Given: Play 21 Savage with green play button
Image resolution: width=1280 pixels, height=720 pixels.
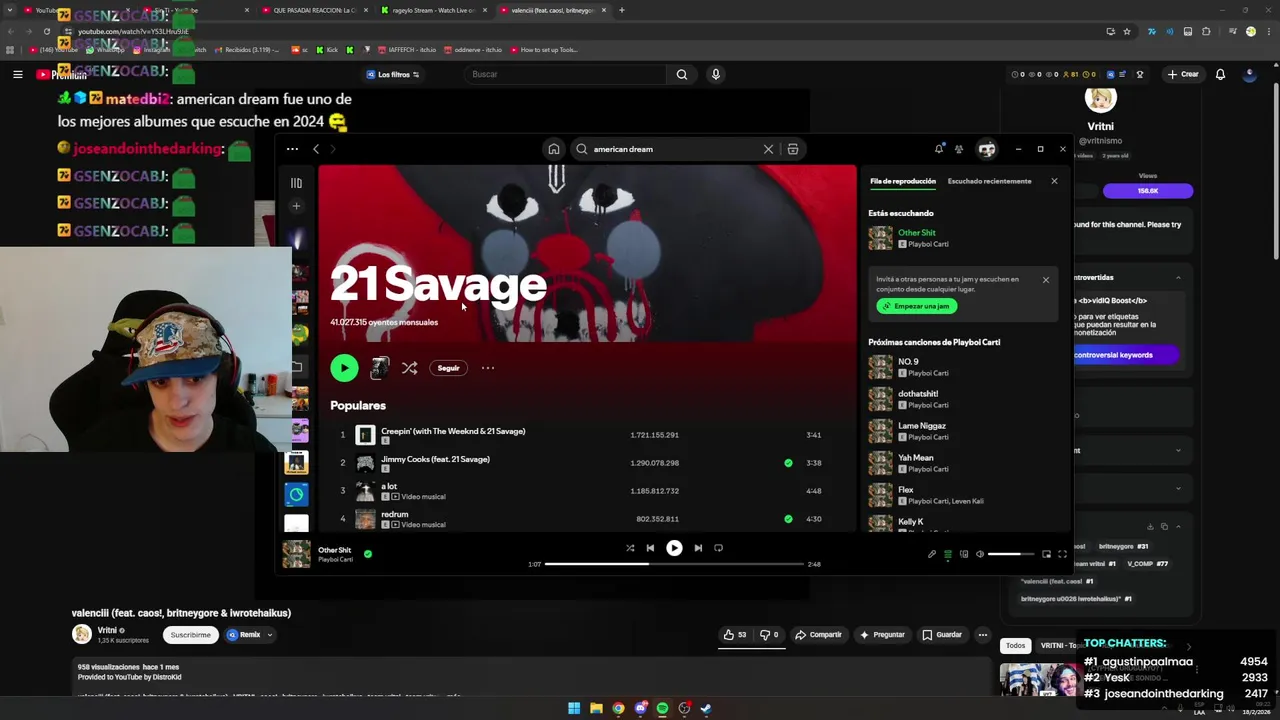Looking at the screenshot, I should (x=344, y=368).
